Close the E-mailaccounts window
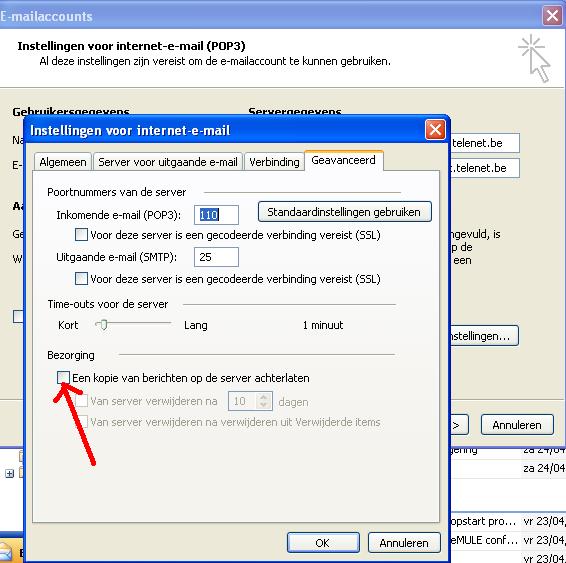566x563 pixels. 552,16
